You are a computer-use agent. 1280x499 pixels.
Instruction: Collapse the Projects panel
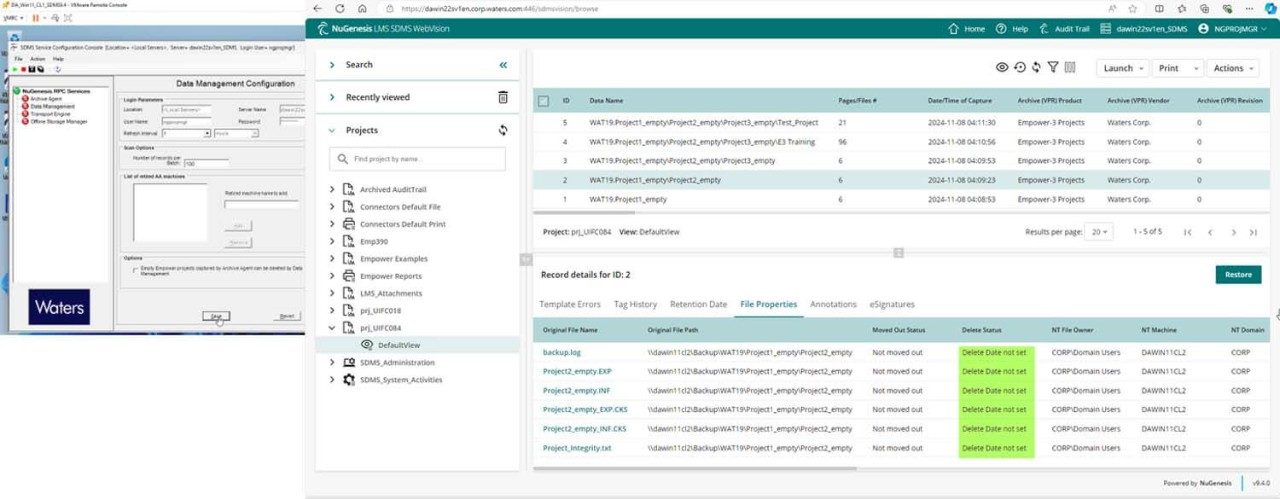(331, 130)
